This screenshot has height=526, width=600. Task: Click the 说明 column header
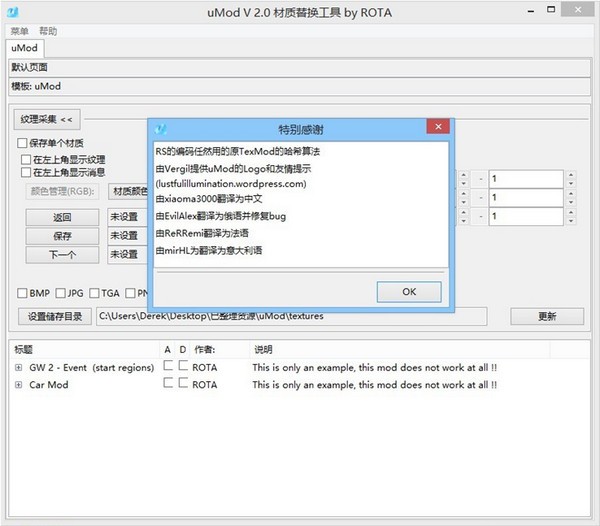click(x=400, y=350)
